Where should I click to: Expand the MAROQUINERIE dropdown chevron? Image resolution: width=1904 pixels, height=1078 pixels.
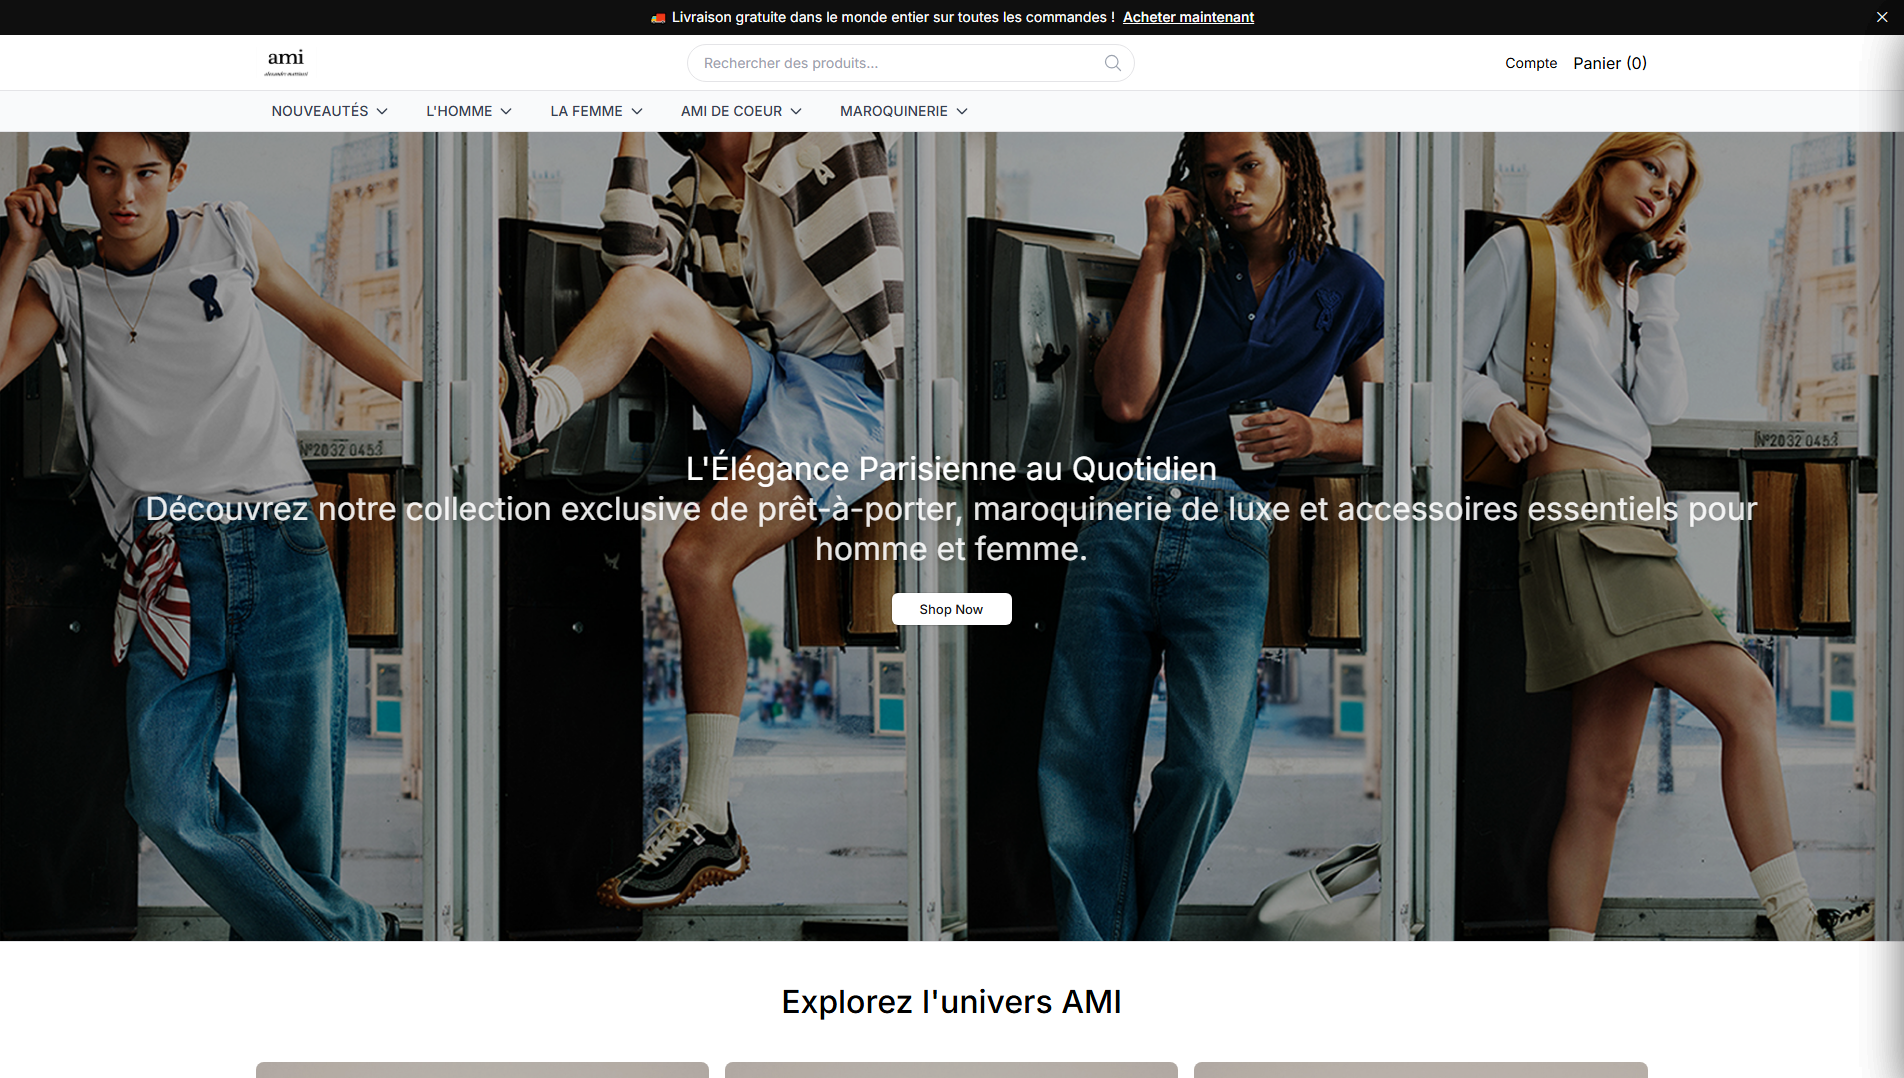(962, 111)
